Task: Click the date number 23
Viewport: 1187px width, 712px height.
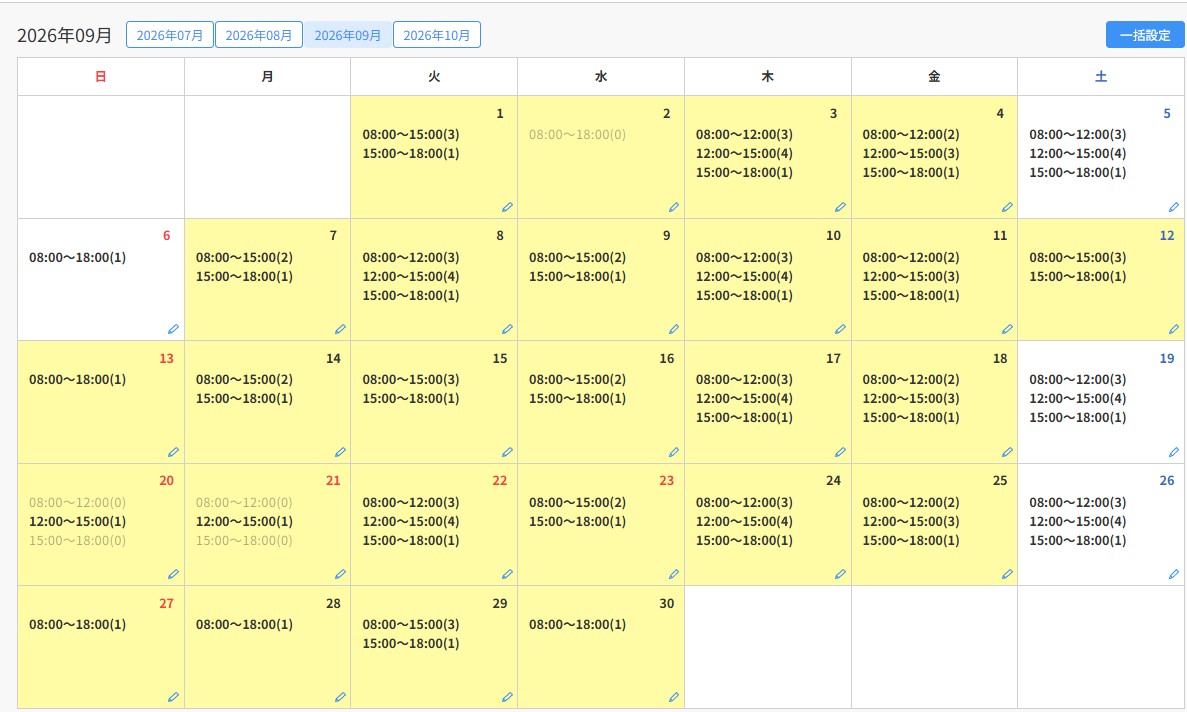Action: 666,480
